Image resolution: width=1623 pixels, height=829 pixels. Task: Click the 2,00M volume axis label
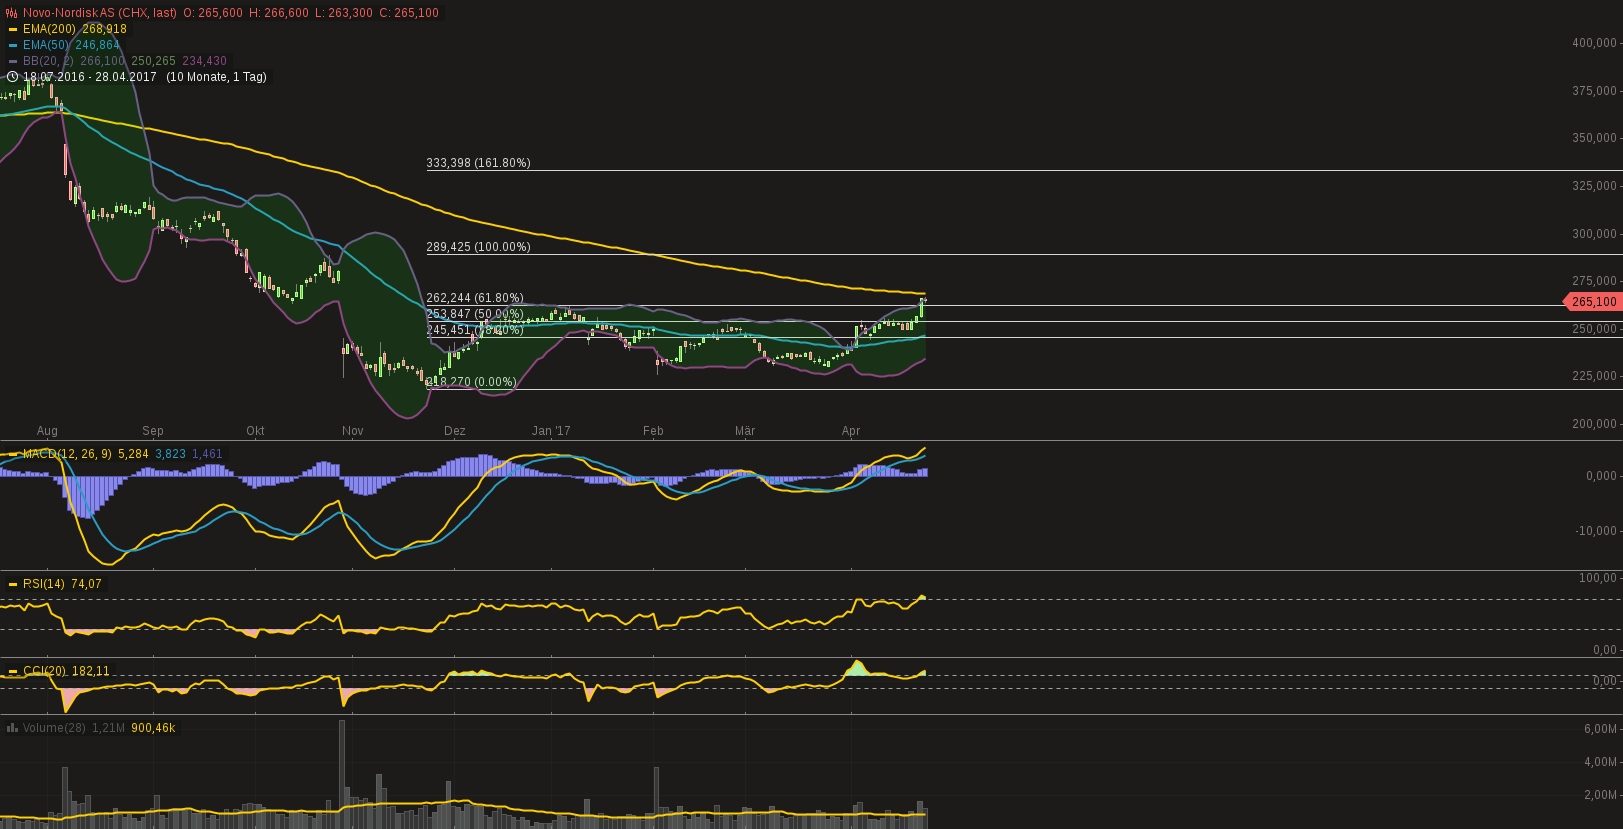(x=1600, y=795)
